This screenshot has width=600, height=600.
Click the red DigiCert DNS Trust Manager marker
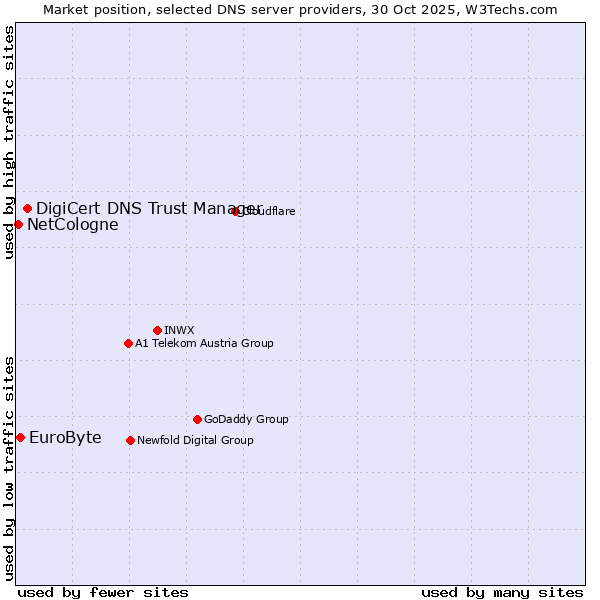[27, 208]
